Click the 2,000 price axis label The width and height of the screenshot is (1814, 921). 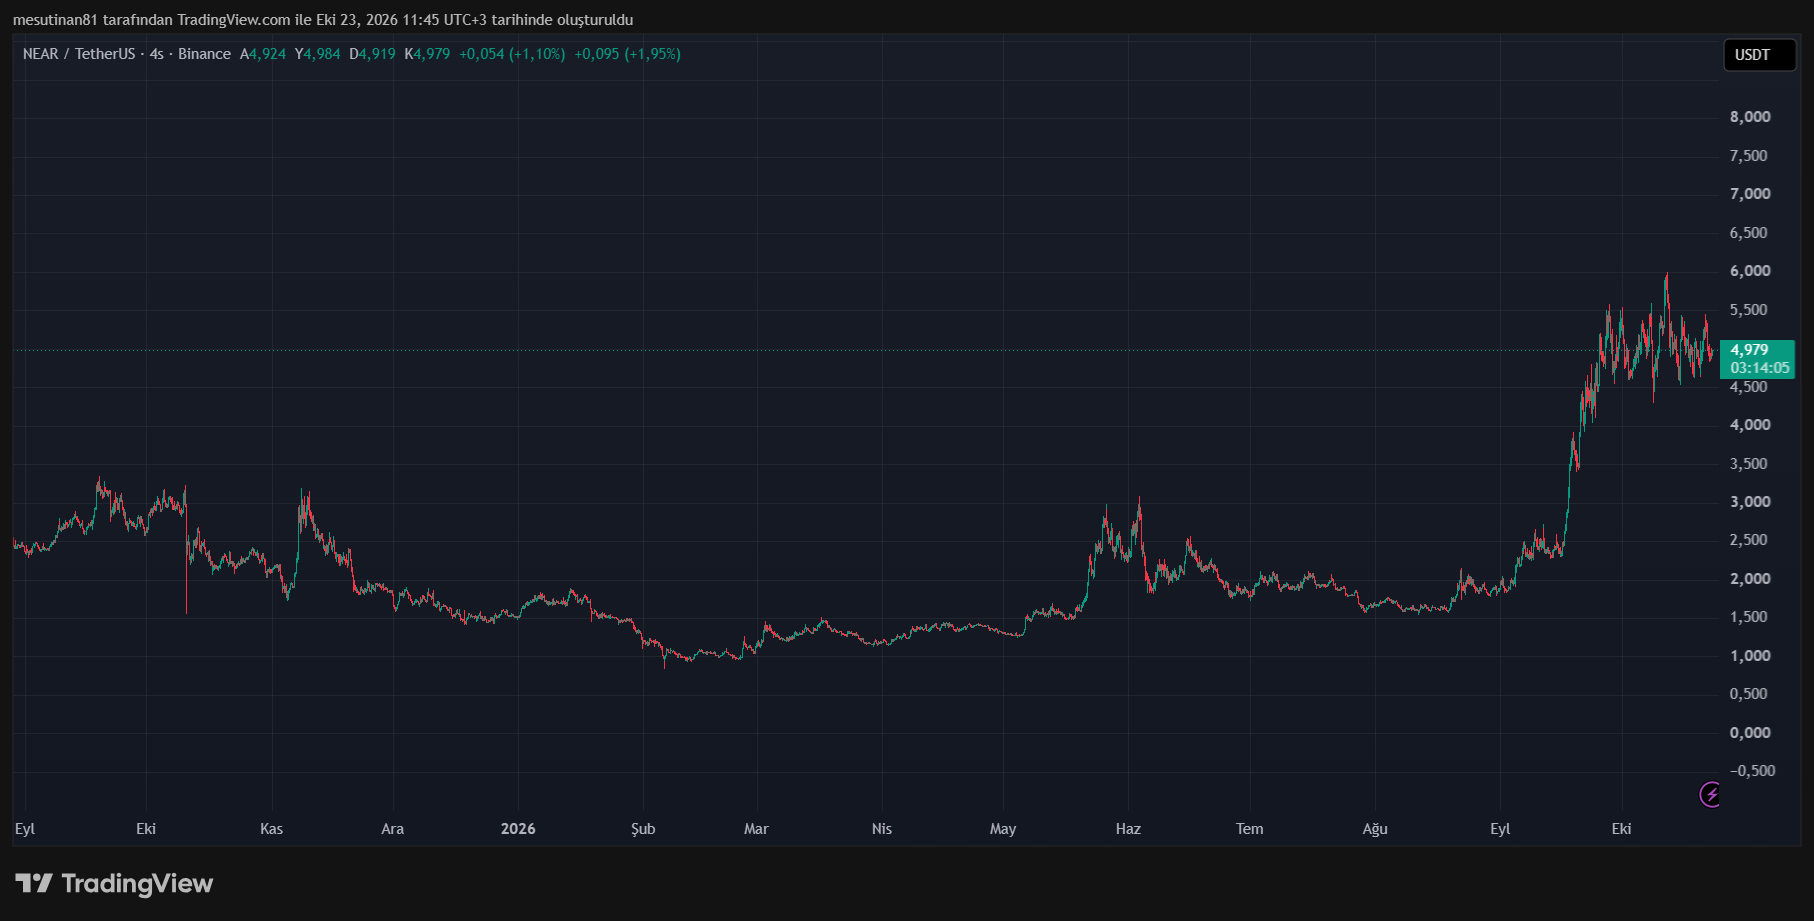pyautogui.click(x=1750, y=579)
